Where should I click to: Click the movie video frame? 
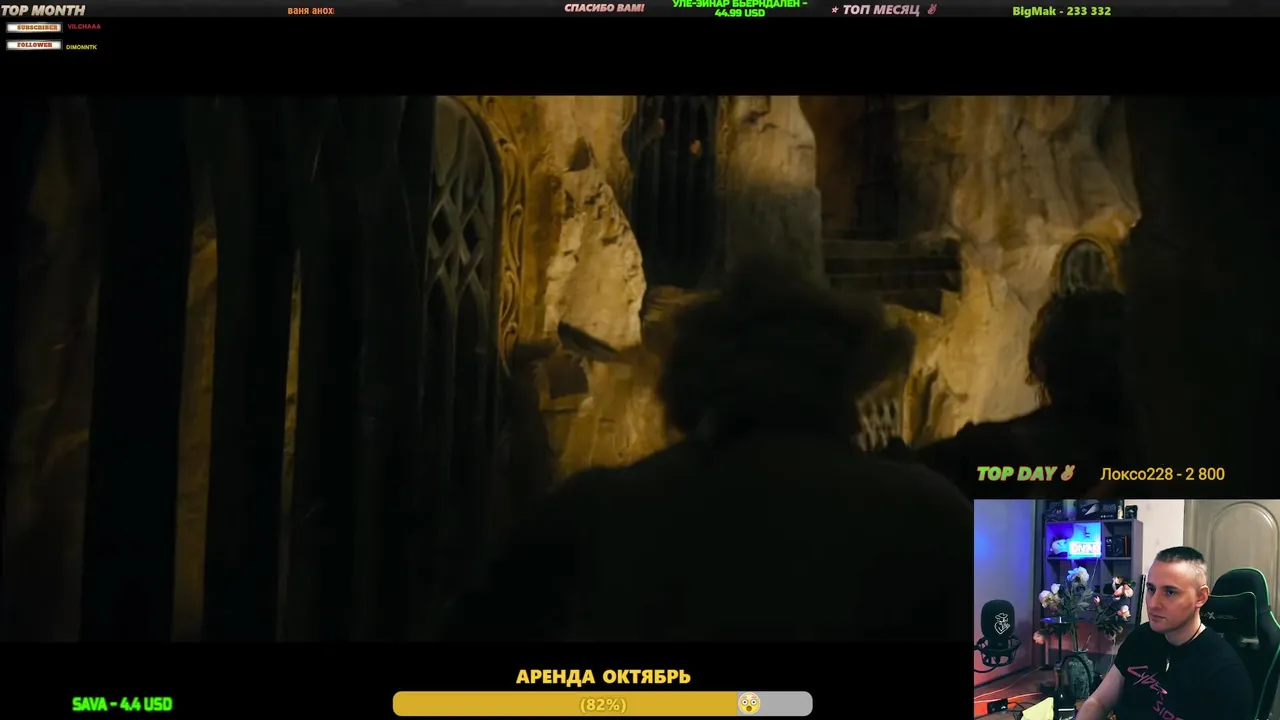tap(640, 368)
